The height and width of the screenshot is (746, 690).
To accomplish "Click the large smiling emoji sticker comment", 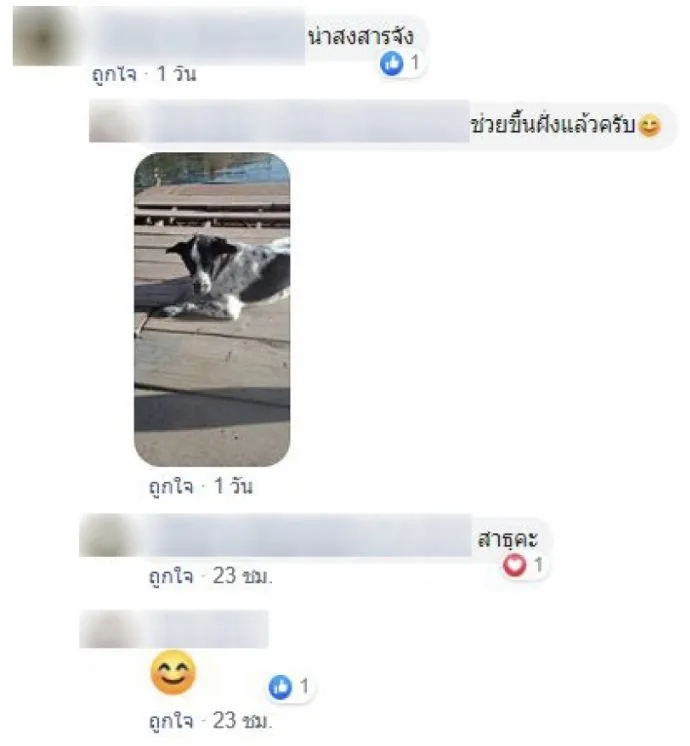I will click(173, 673).
